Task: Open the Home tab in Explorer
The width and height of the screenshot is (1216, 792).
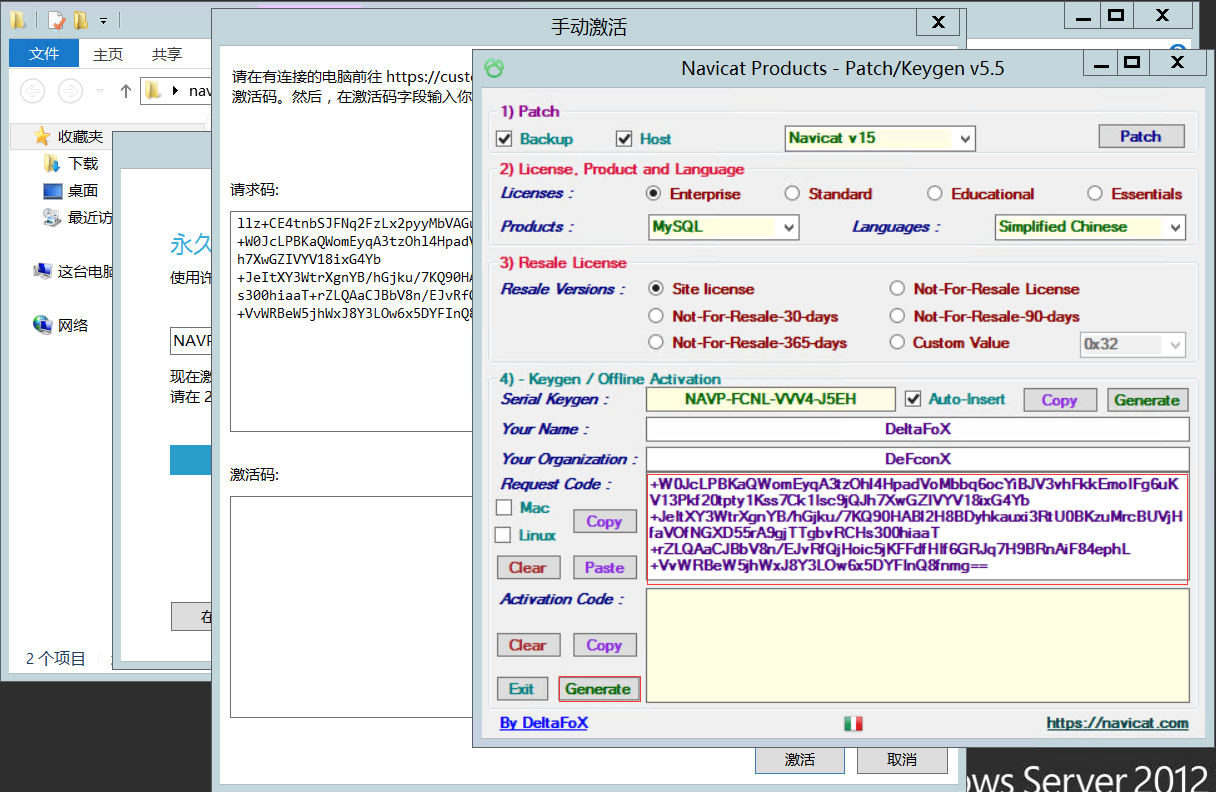Action: click(x=108, y=54)
